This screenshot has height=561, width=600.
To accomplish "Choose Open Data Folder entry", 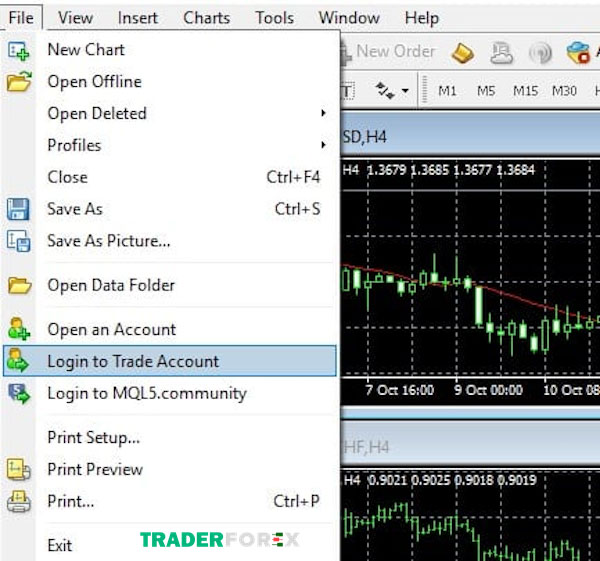I will click(x=170, y=285).
